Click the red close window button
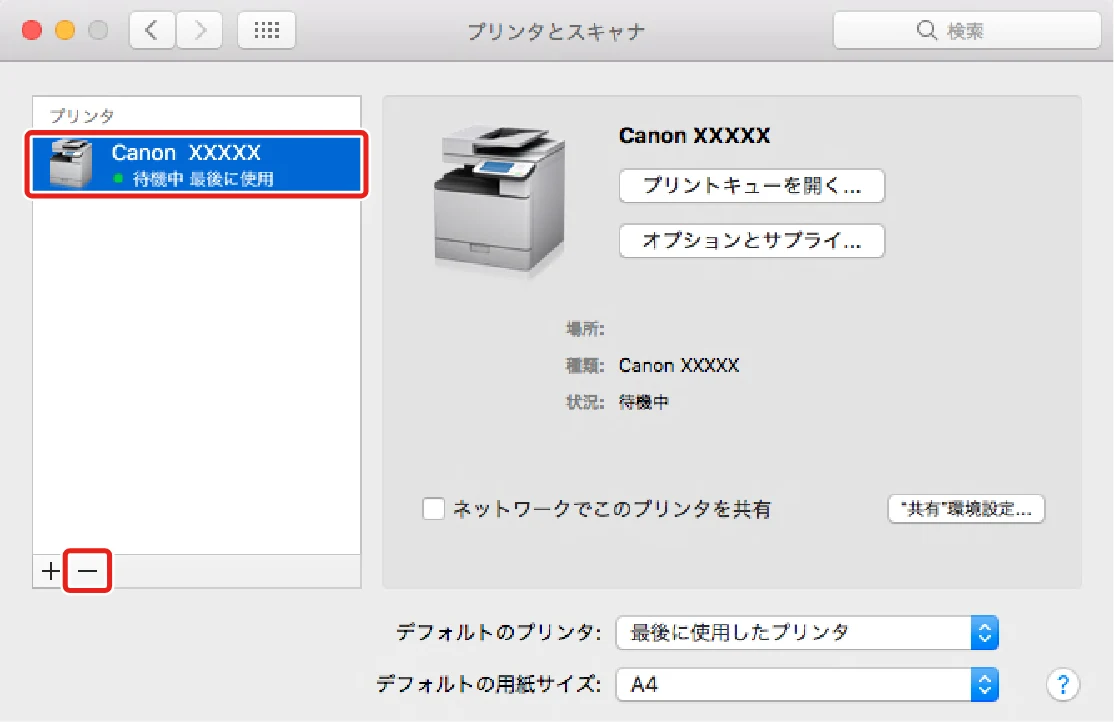 [31, 30]
